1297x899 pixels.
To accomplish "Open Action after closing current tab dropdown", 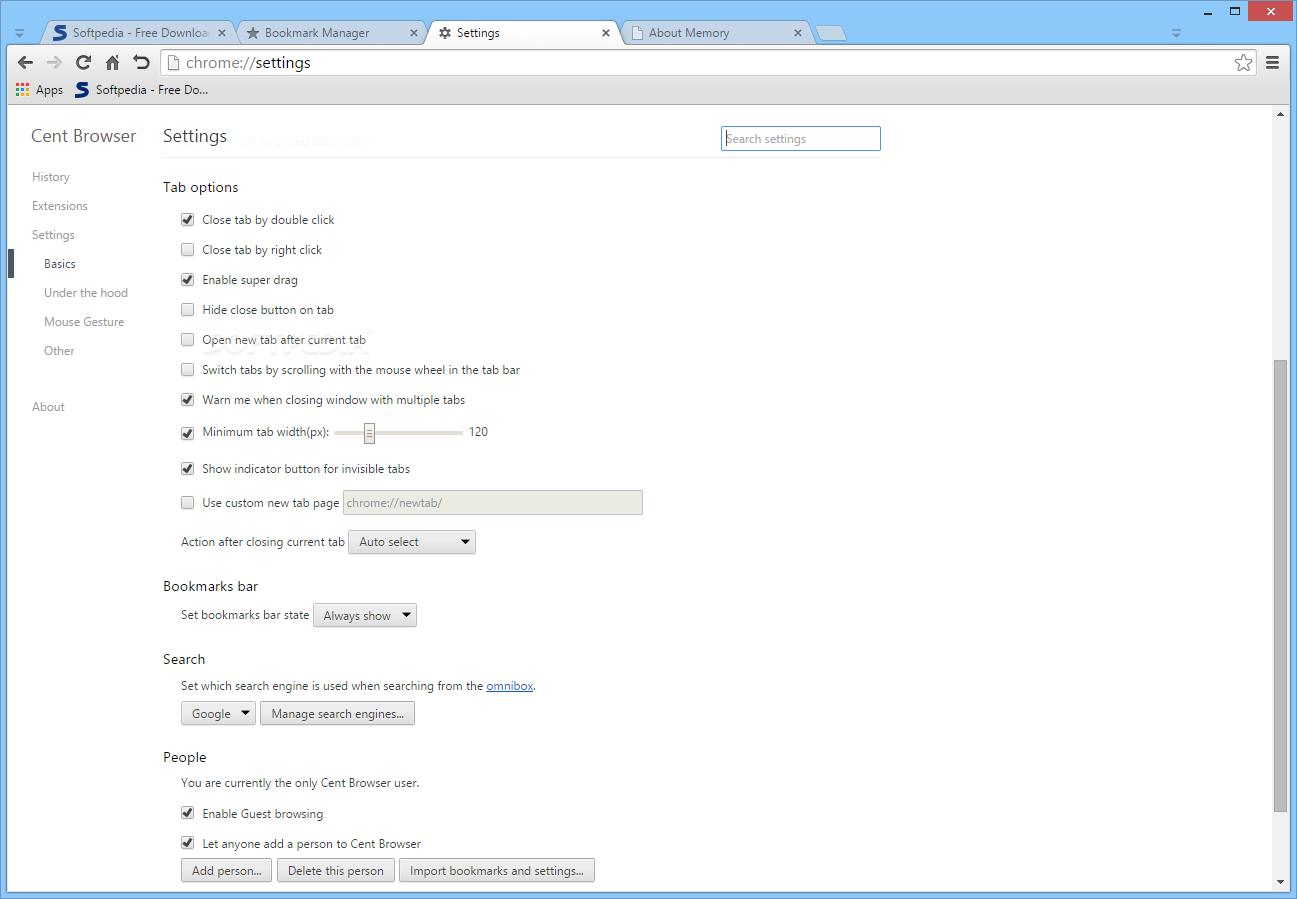I will click(412, 542).
